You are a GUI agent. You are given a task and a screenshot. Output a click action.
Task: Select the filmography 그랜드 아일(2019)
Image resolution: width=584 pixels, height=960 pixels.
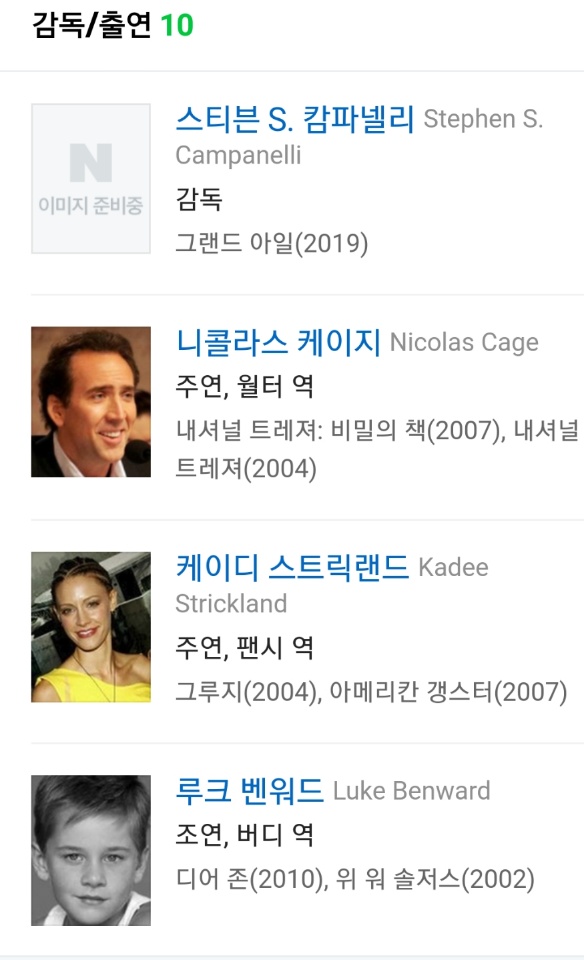pos(272,243)
